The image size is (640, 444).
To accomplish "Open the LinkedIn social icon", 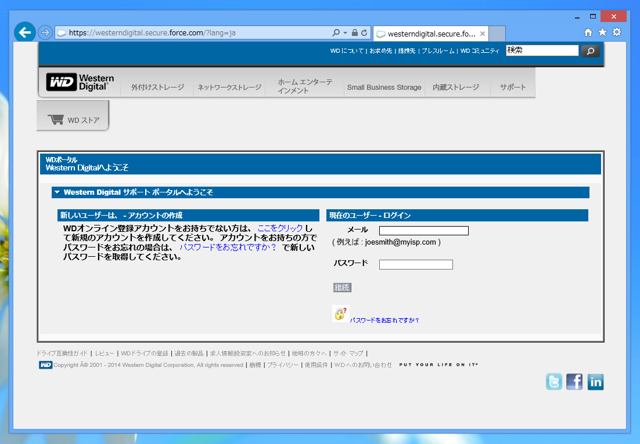I will [596, 382].
